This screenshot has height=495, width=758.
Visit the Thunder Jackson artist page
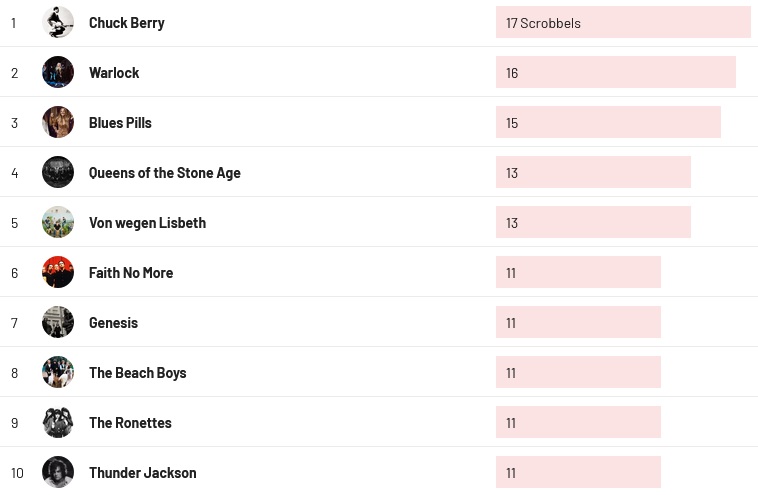(x=142, y=473)
